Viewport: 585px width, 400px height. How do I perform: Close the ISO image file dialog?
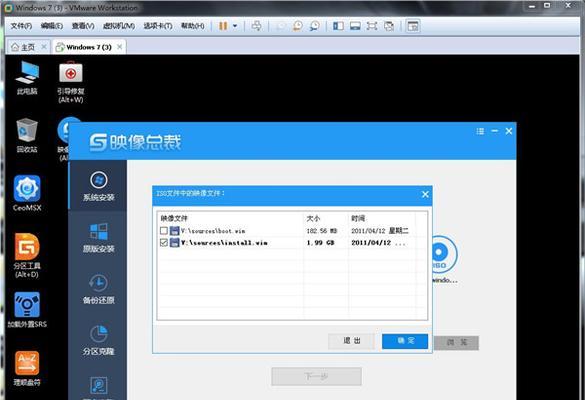coord(425,194)
